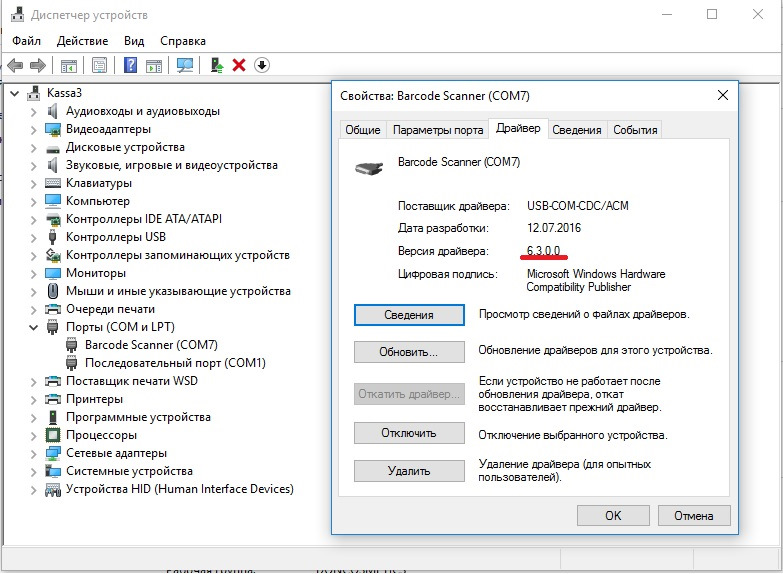This screenshot has height=574, width=783.
Task: Click the down-arrow disable device icon
Action: tap(262, 65)
